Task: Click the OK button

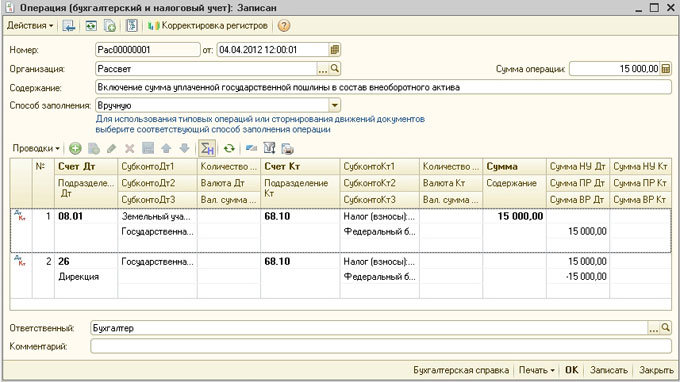Action: [571, 370]
